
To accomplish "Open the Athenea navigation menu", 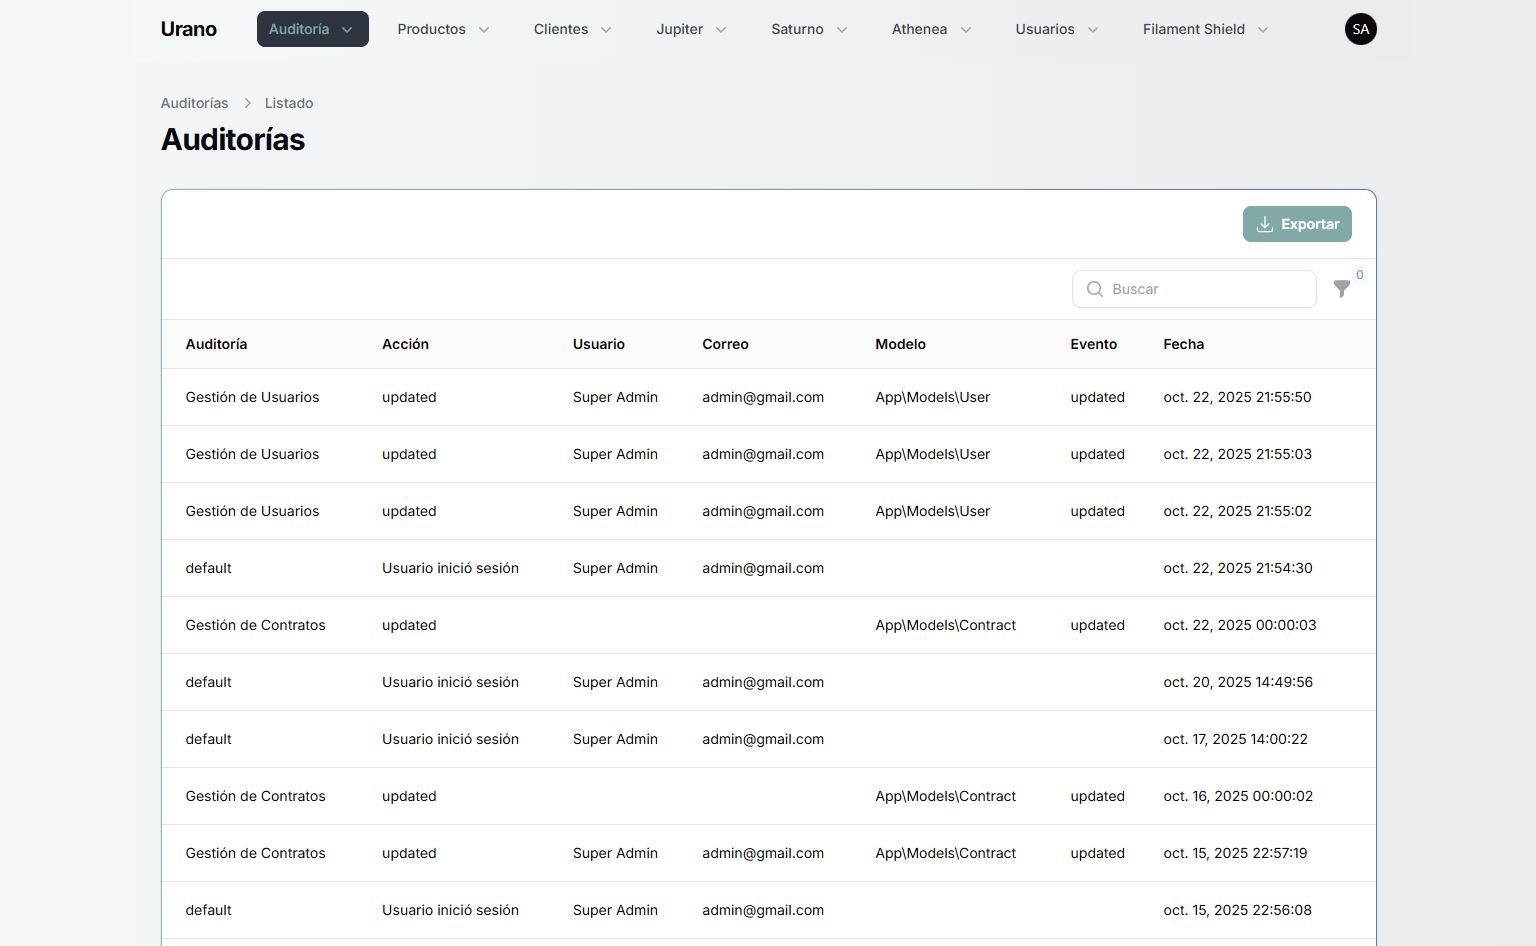I will (x=931, y=29).
